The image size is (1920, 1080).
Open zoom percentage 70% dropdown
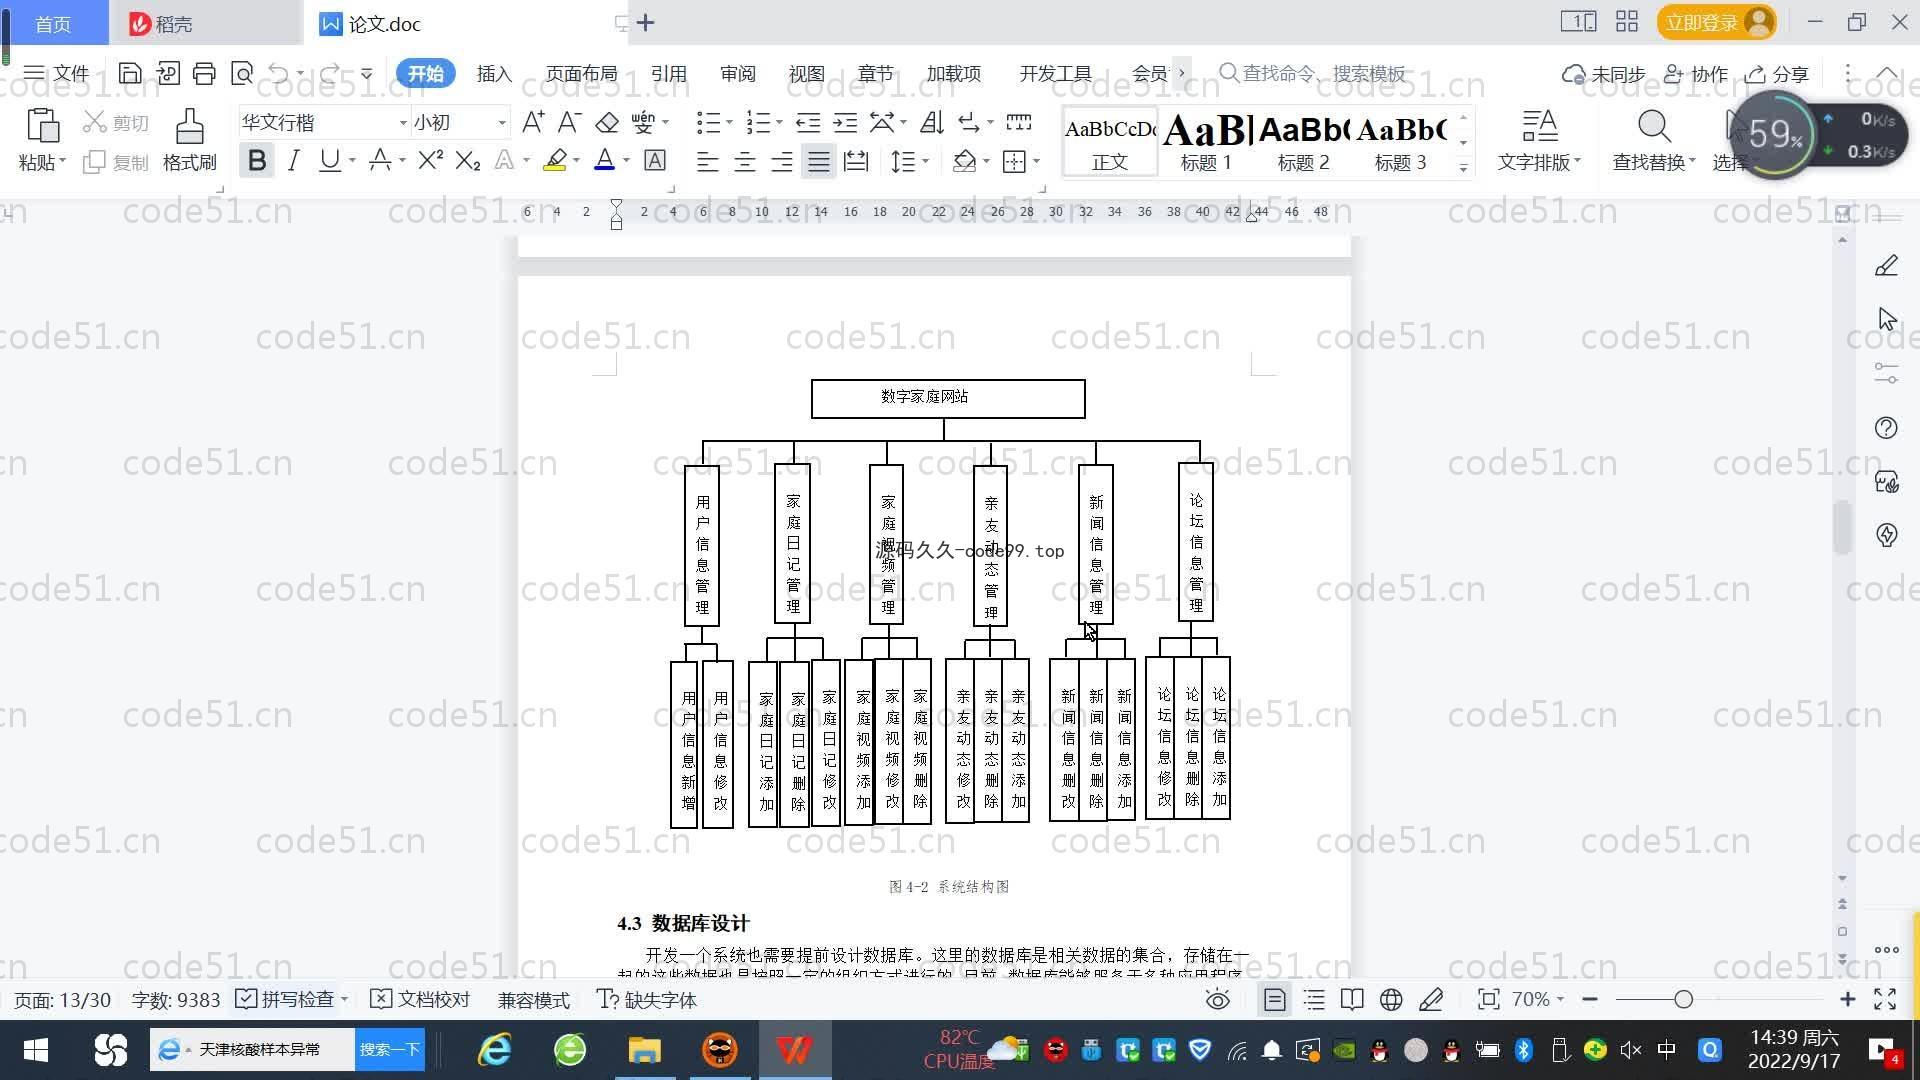1537,999
